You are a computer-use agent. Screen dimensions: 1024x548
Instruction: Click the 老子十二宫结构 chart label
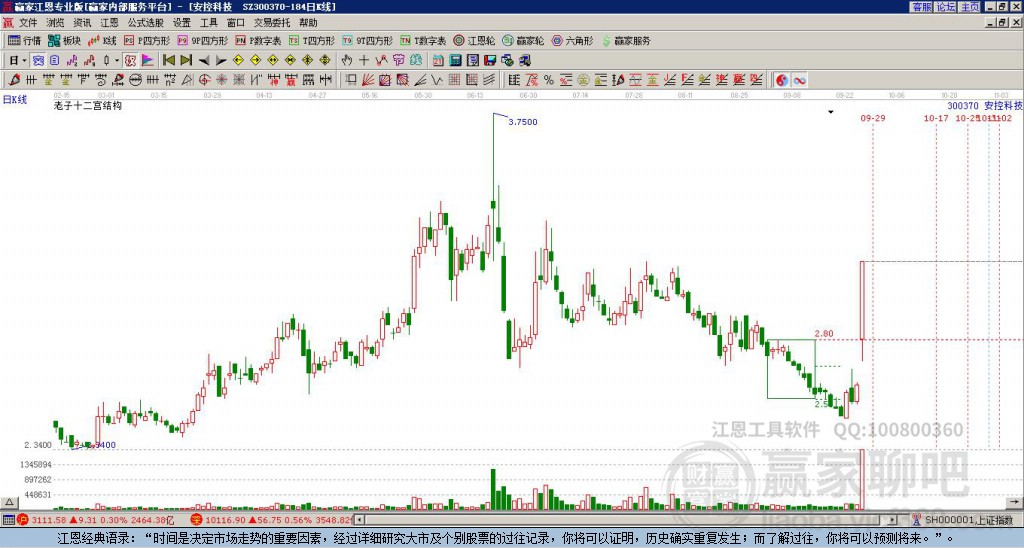[x=88, y=105]
